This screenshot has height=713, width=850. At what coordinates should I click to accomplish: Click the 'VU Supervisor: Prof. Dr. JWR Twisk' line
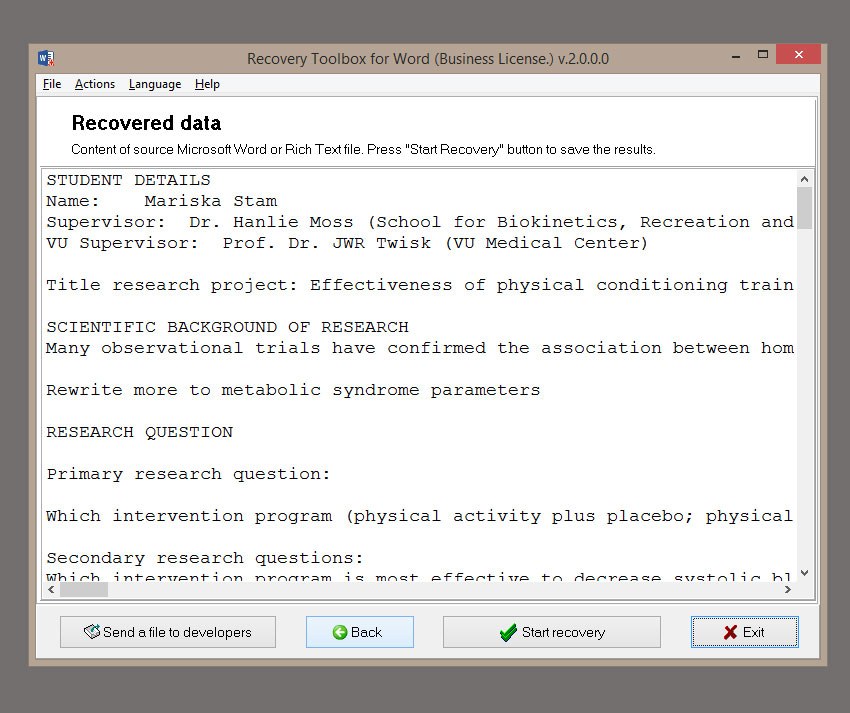pos(347,243)
